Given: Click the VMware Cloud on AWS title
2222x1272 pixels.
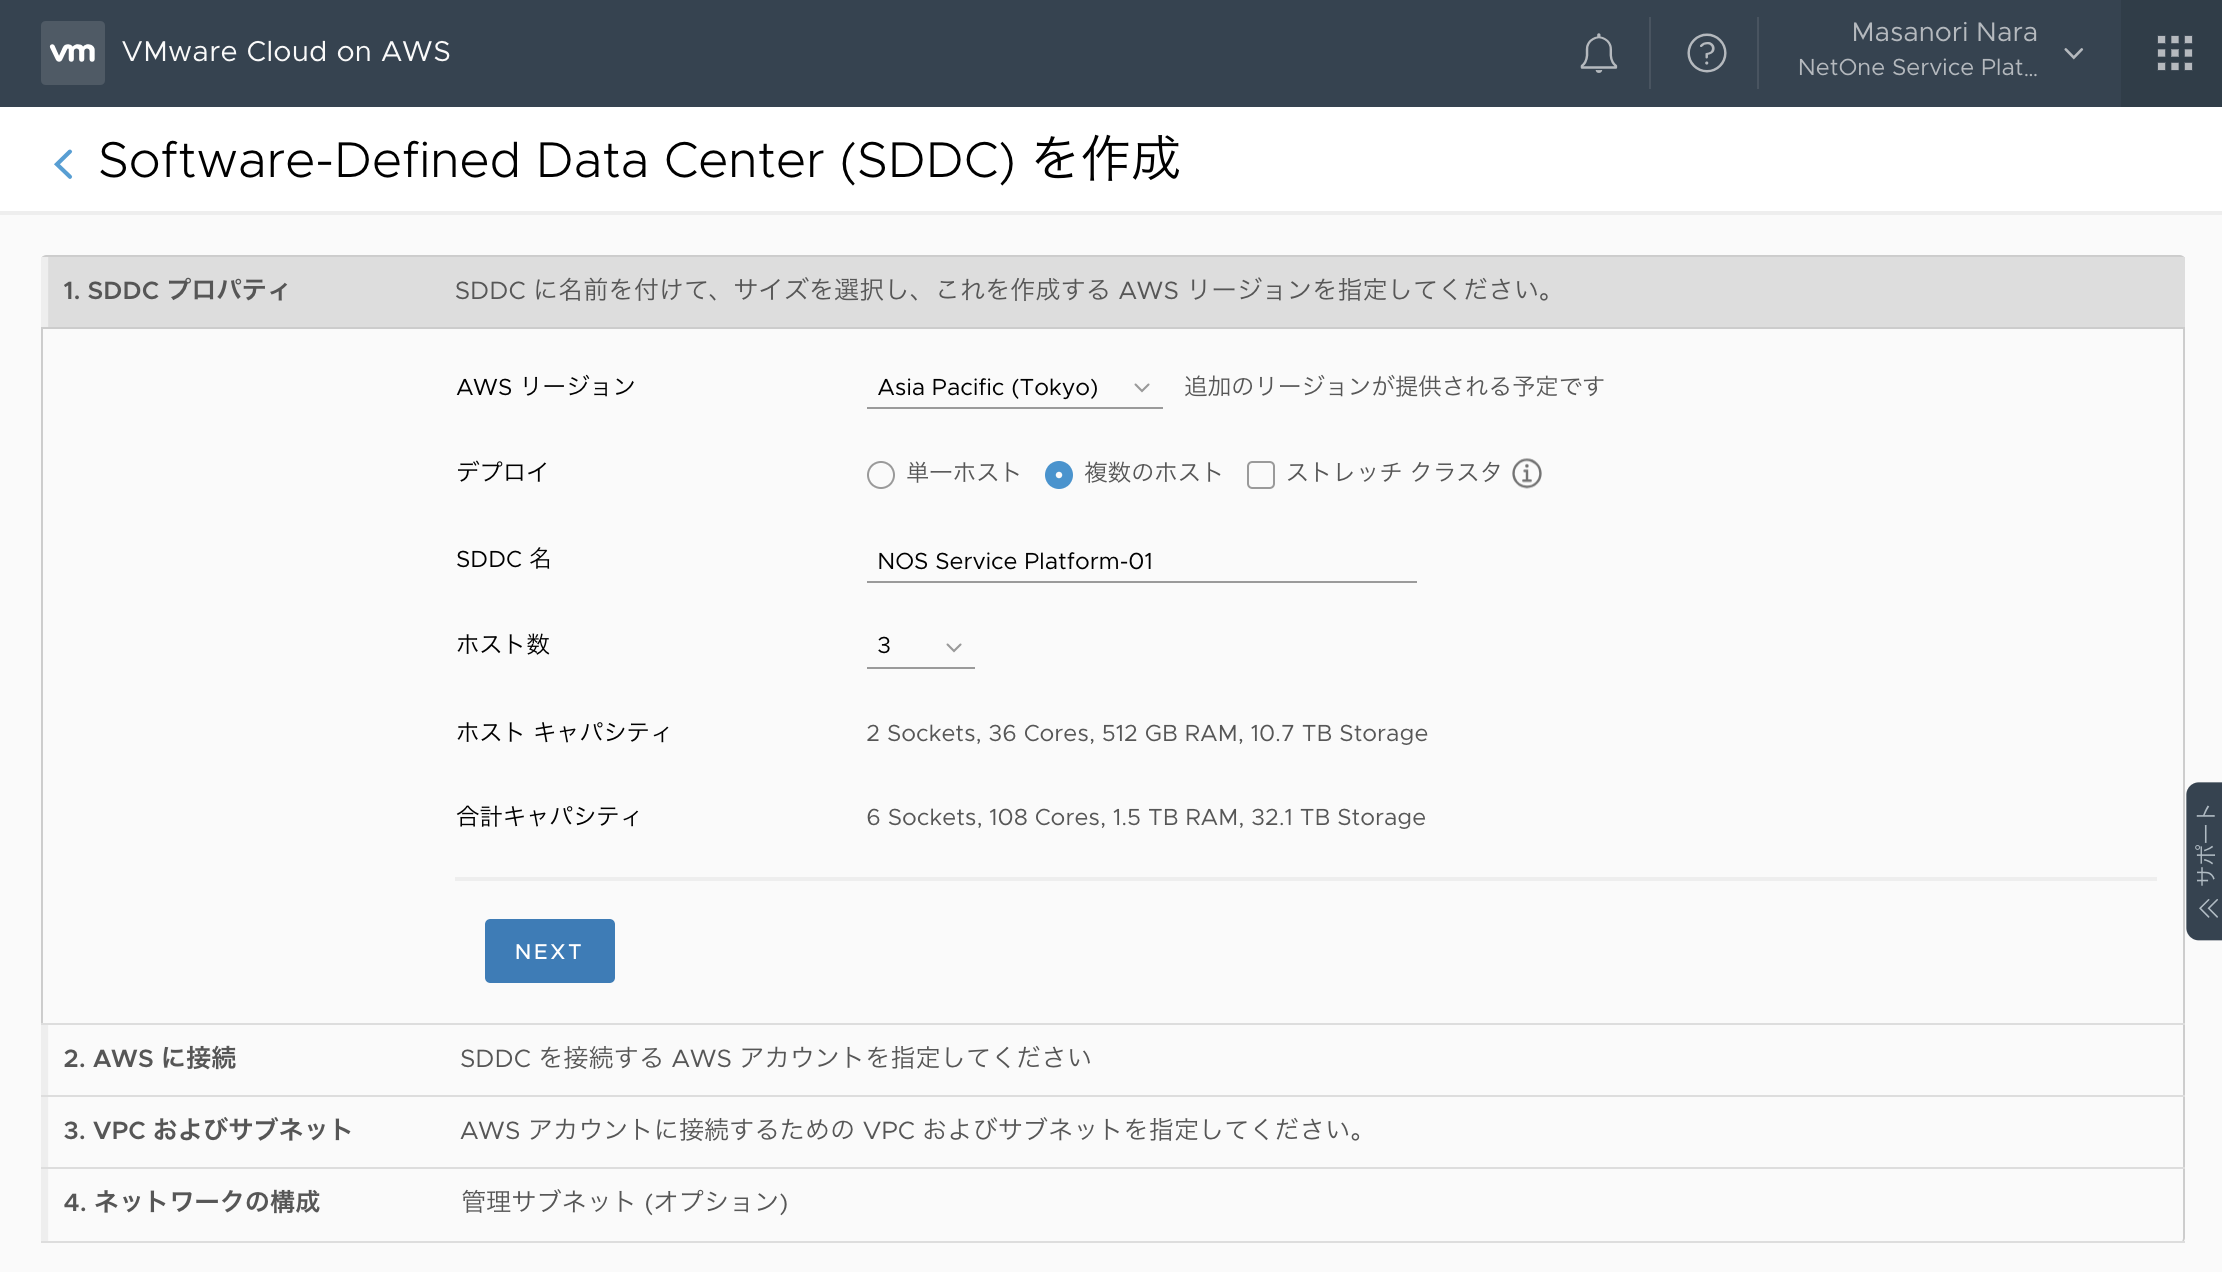Looking at the screenshot, I should 286,52.
